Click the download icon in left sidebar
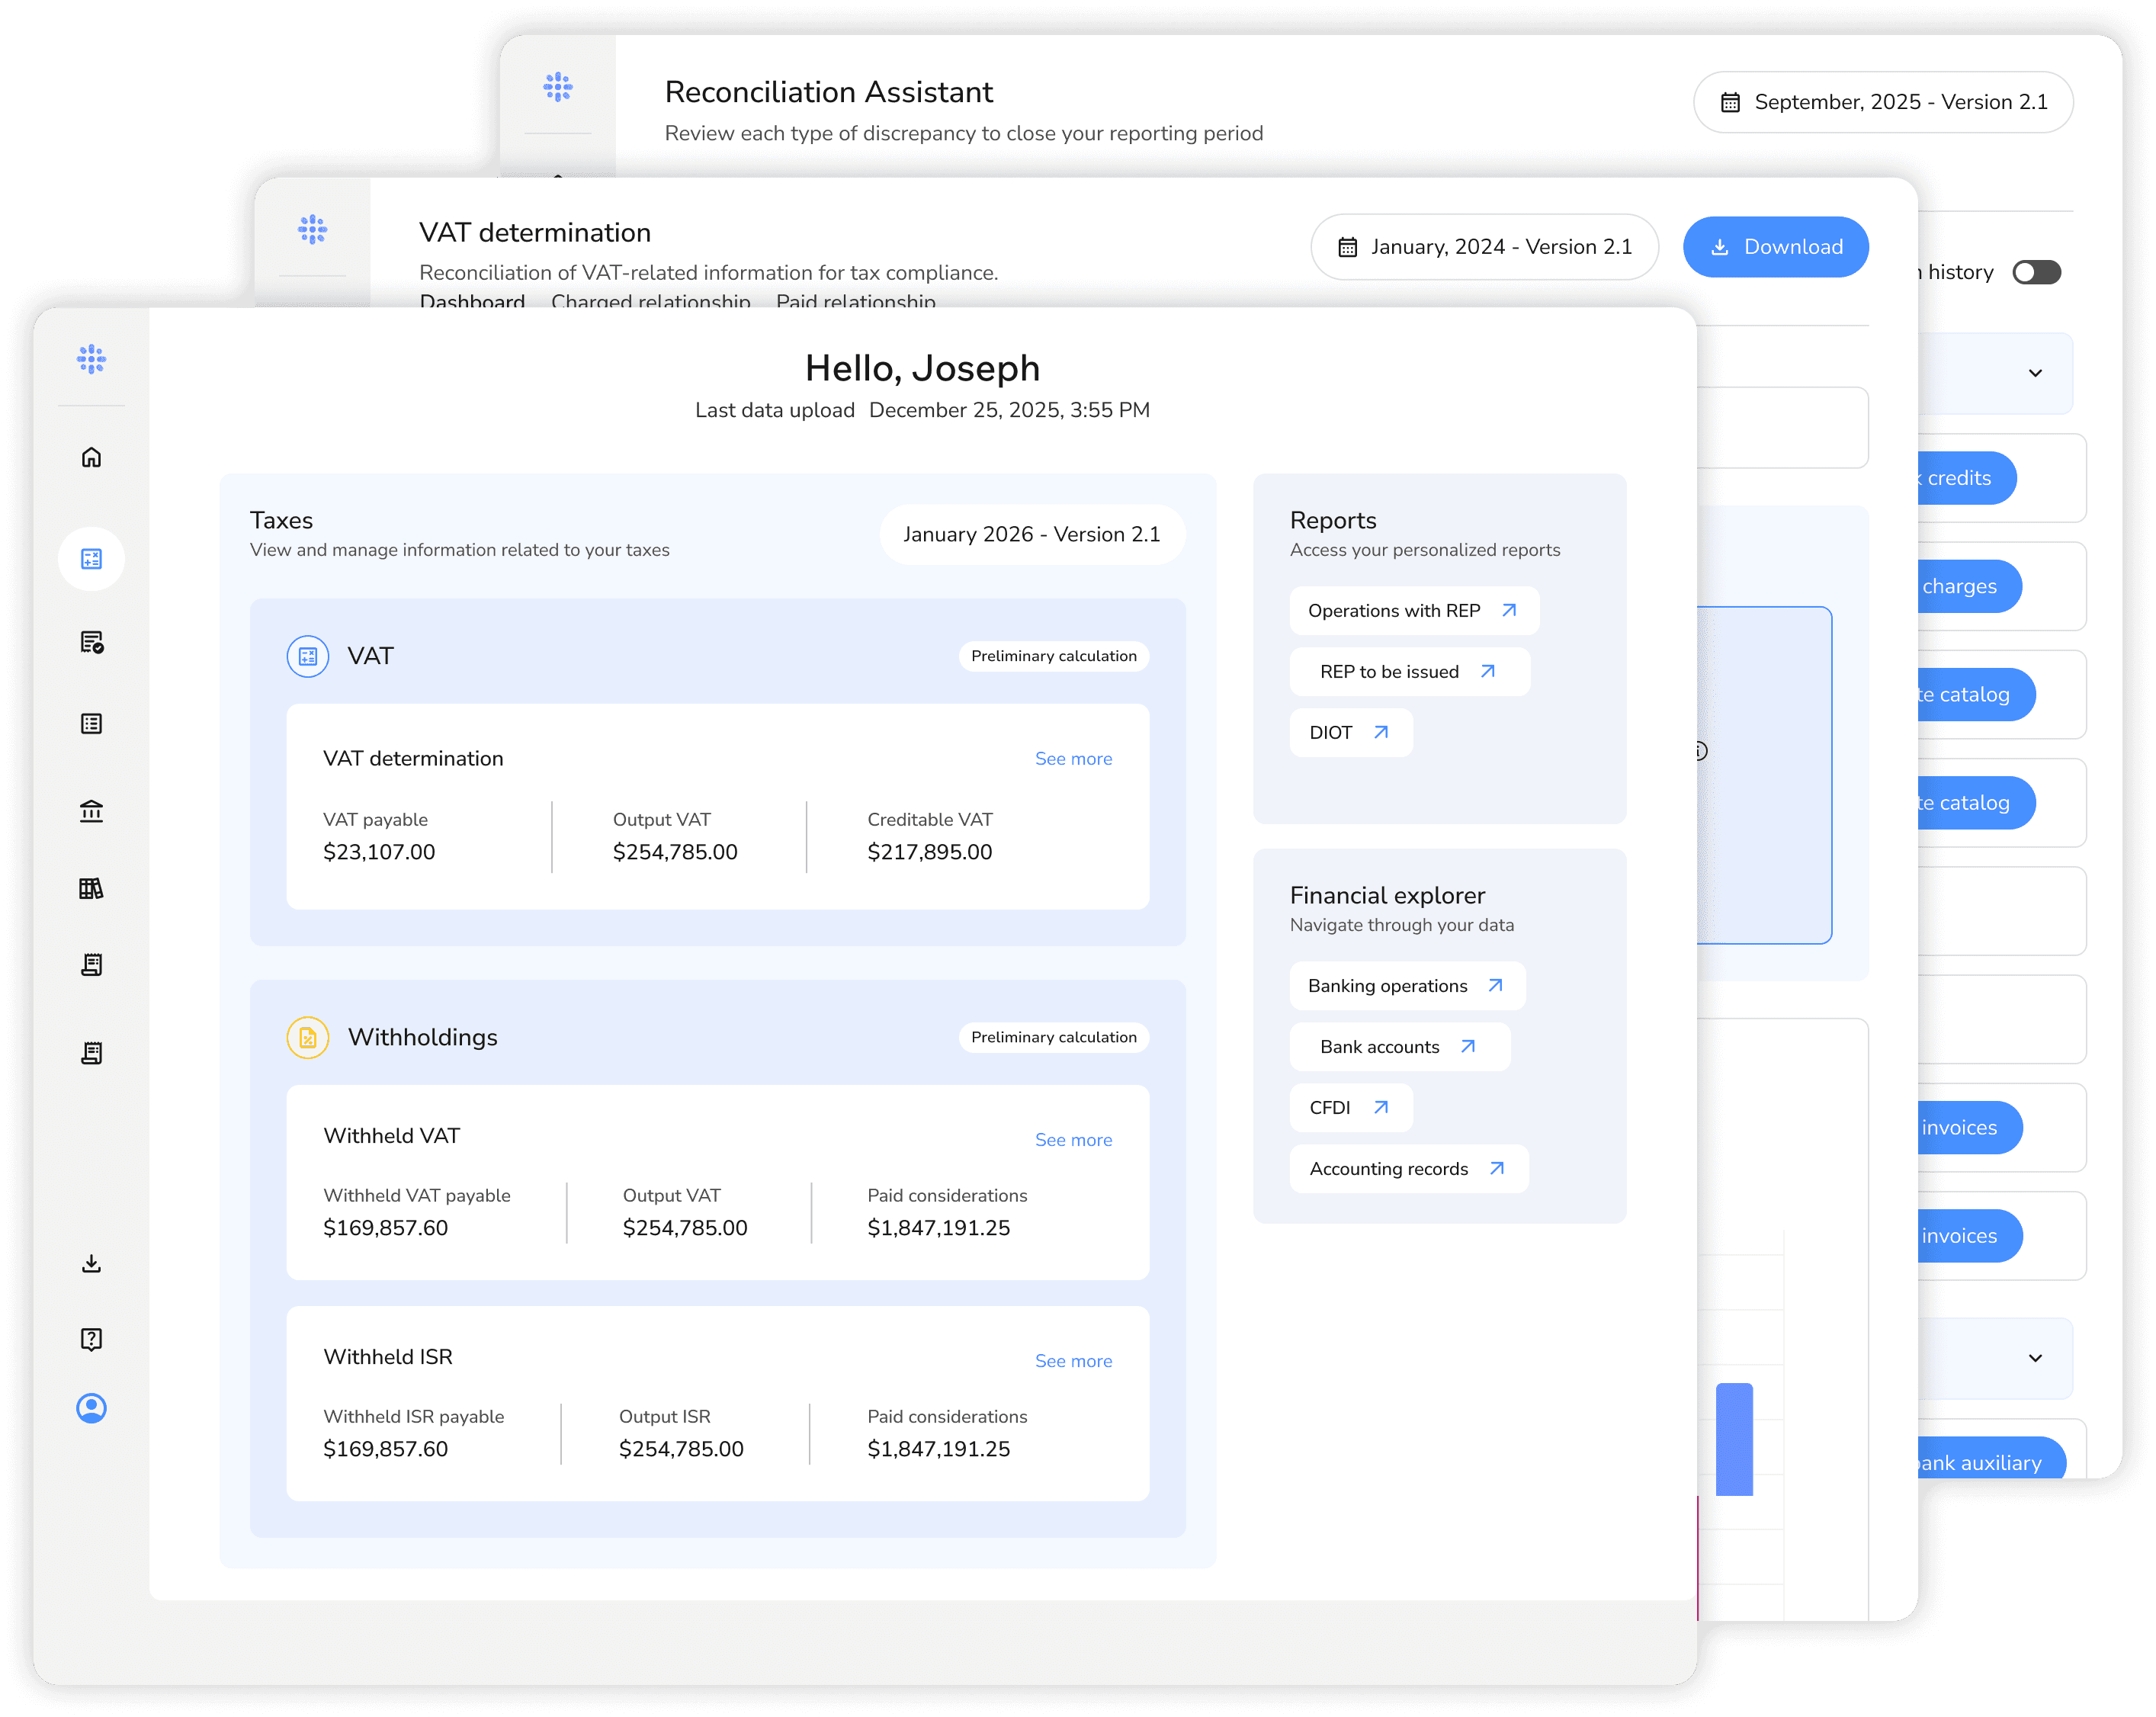The width and height of the screenshot is (2156, 1717). [91, 1263]
